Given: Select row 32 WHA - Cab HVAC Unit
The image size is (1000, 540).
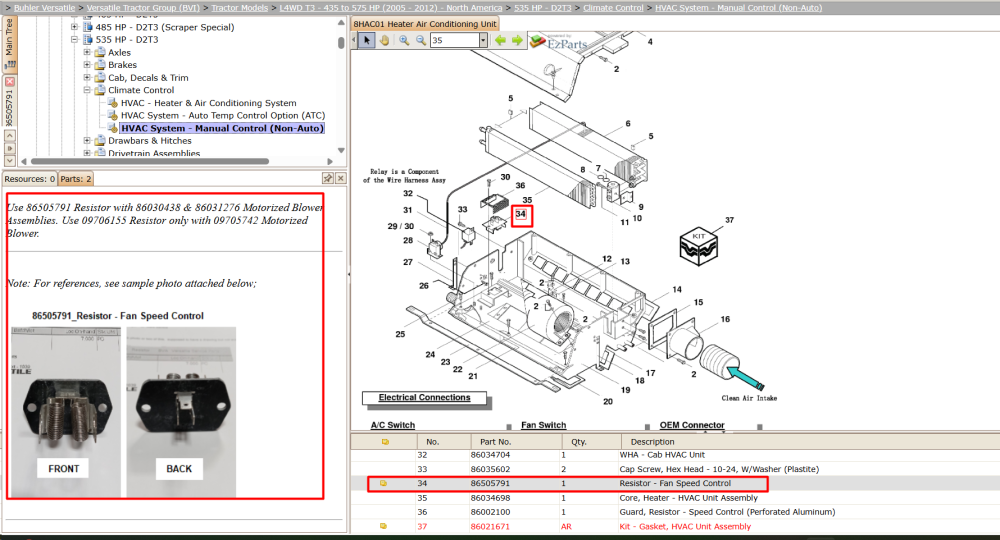Looking at the screenshot, I should click(x=675, y=455).
